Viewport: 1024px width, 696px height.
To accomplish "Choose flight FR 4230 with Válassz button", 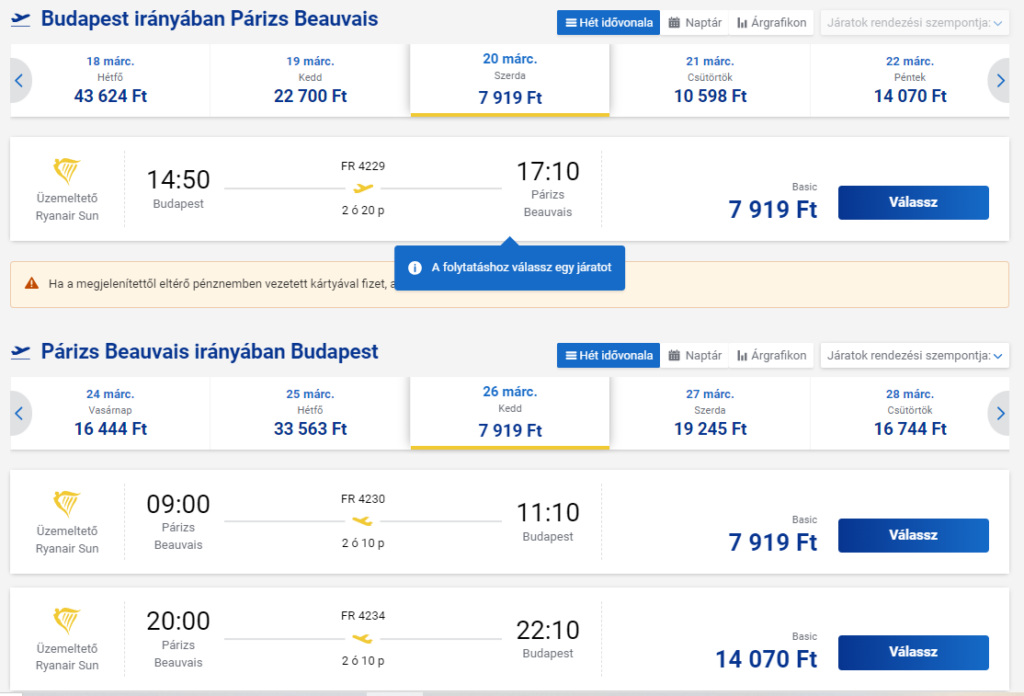I will point(913,535).
